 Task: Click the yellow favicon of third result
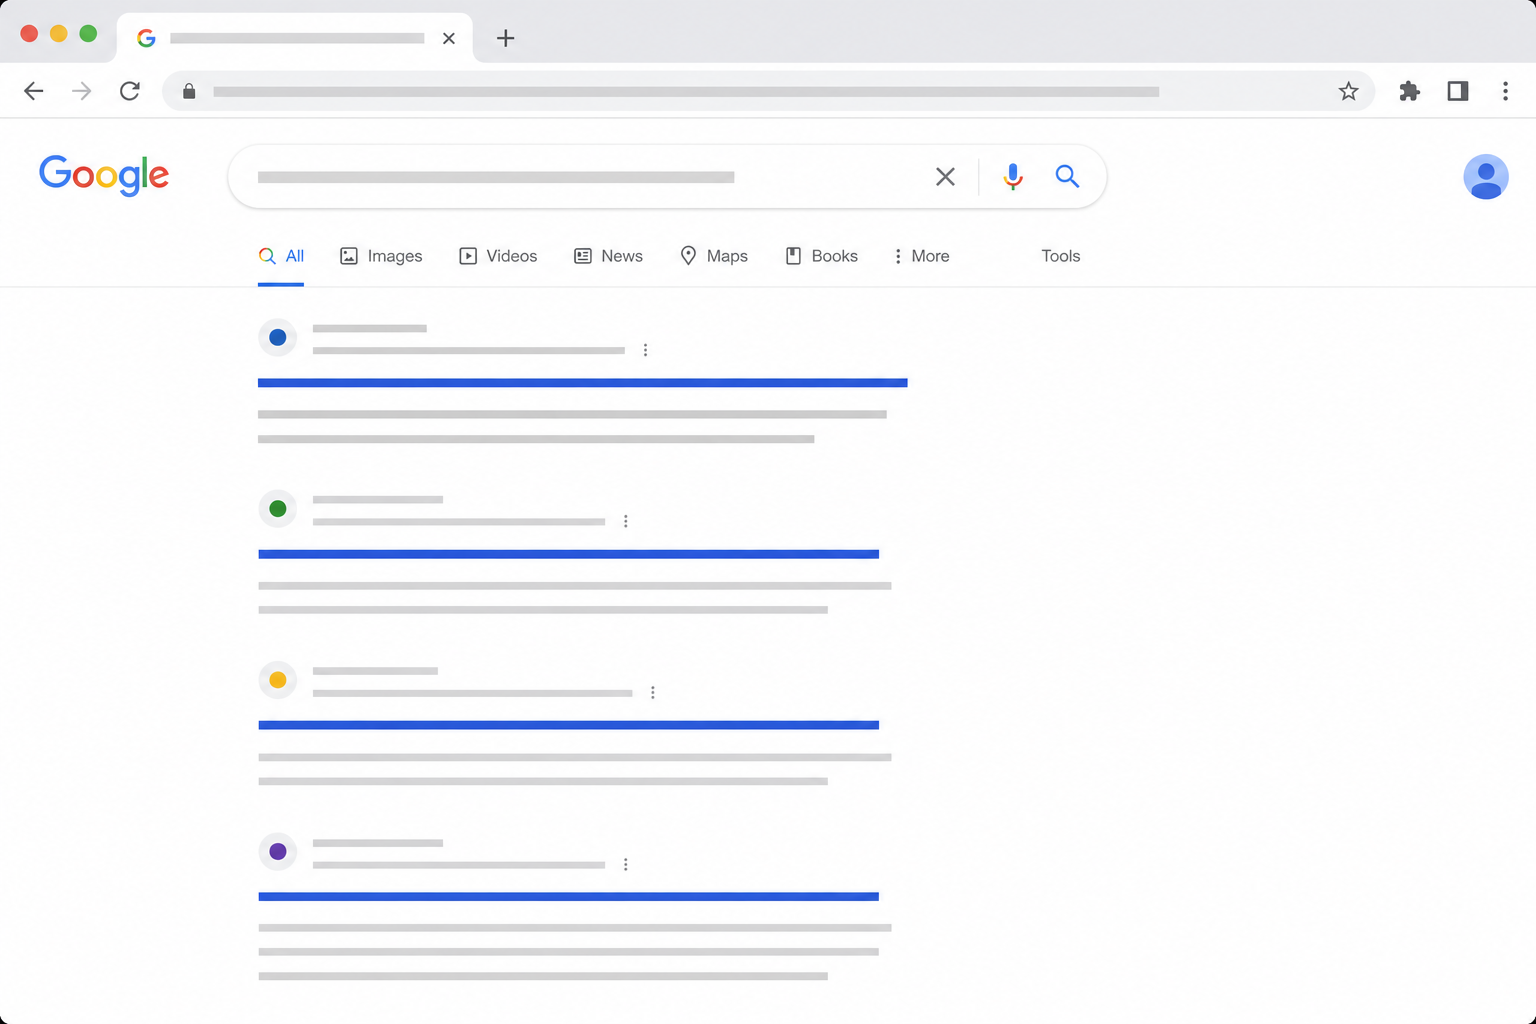click(278, 680)
